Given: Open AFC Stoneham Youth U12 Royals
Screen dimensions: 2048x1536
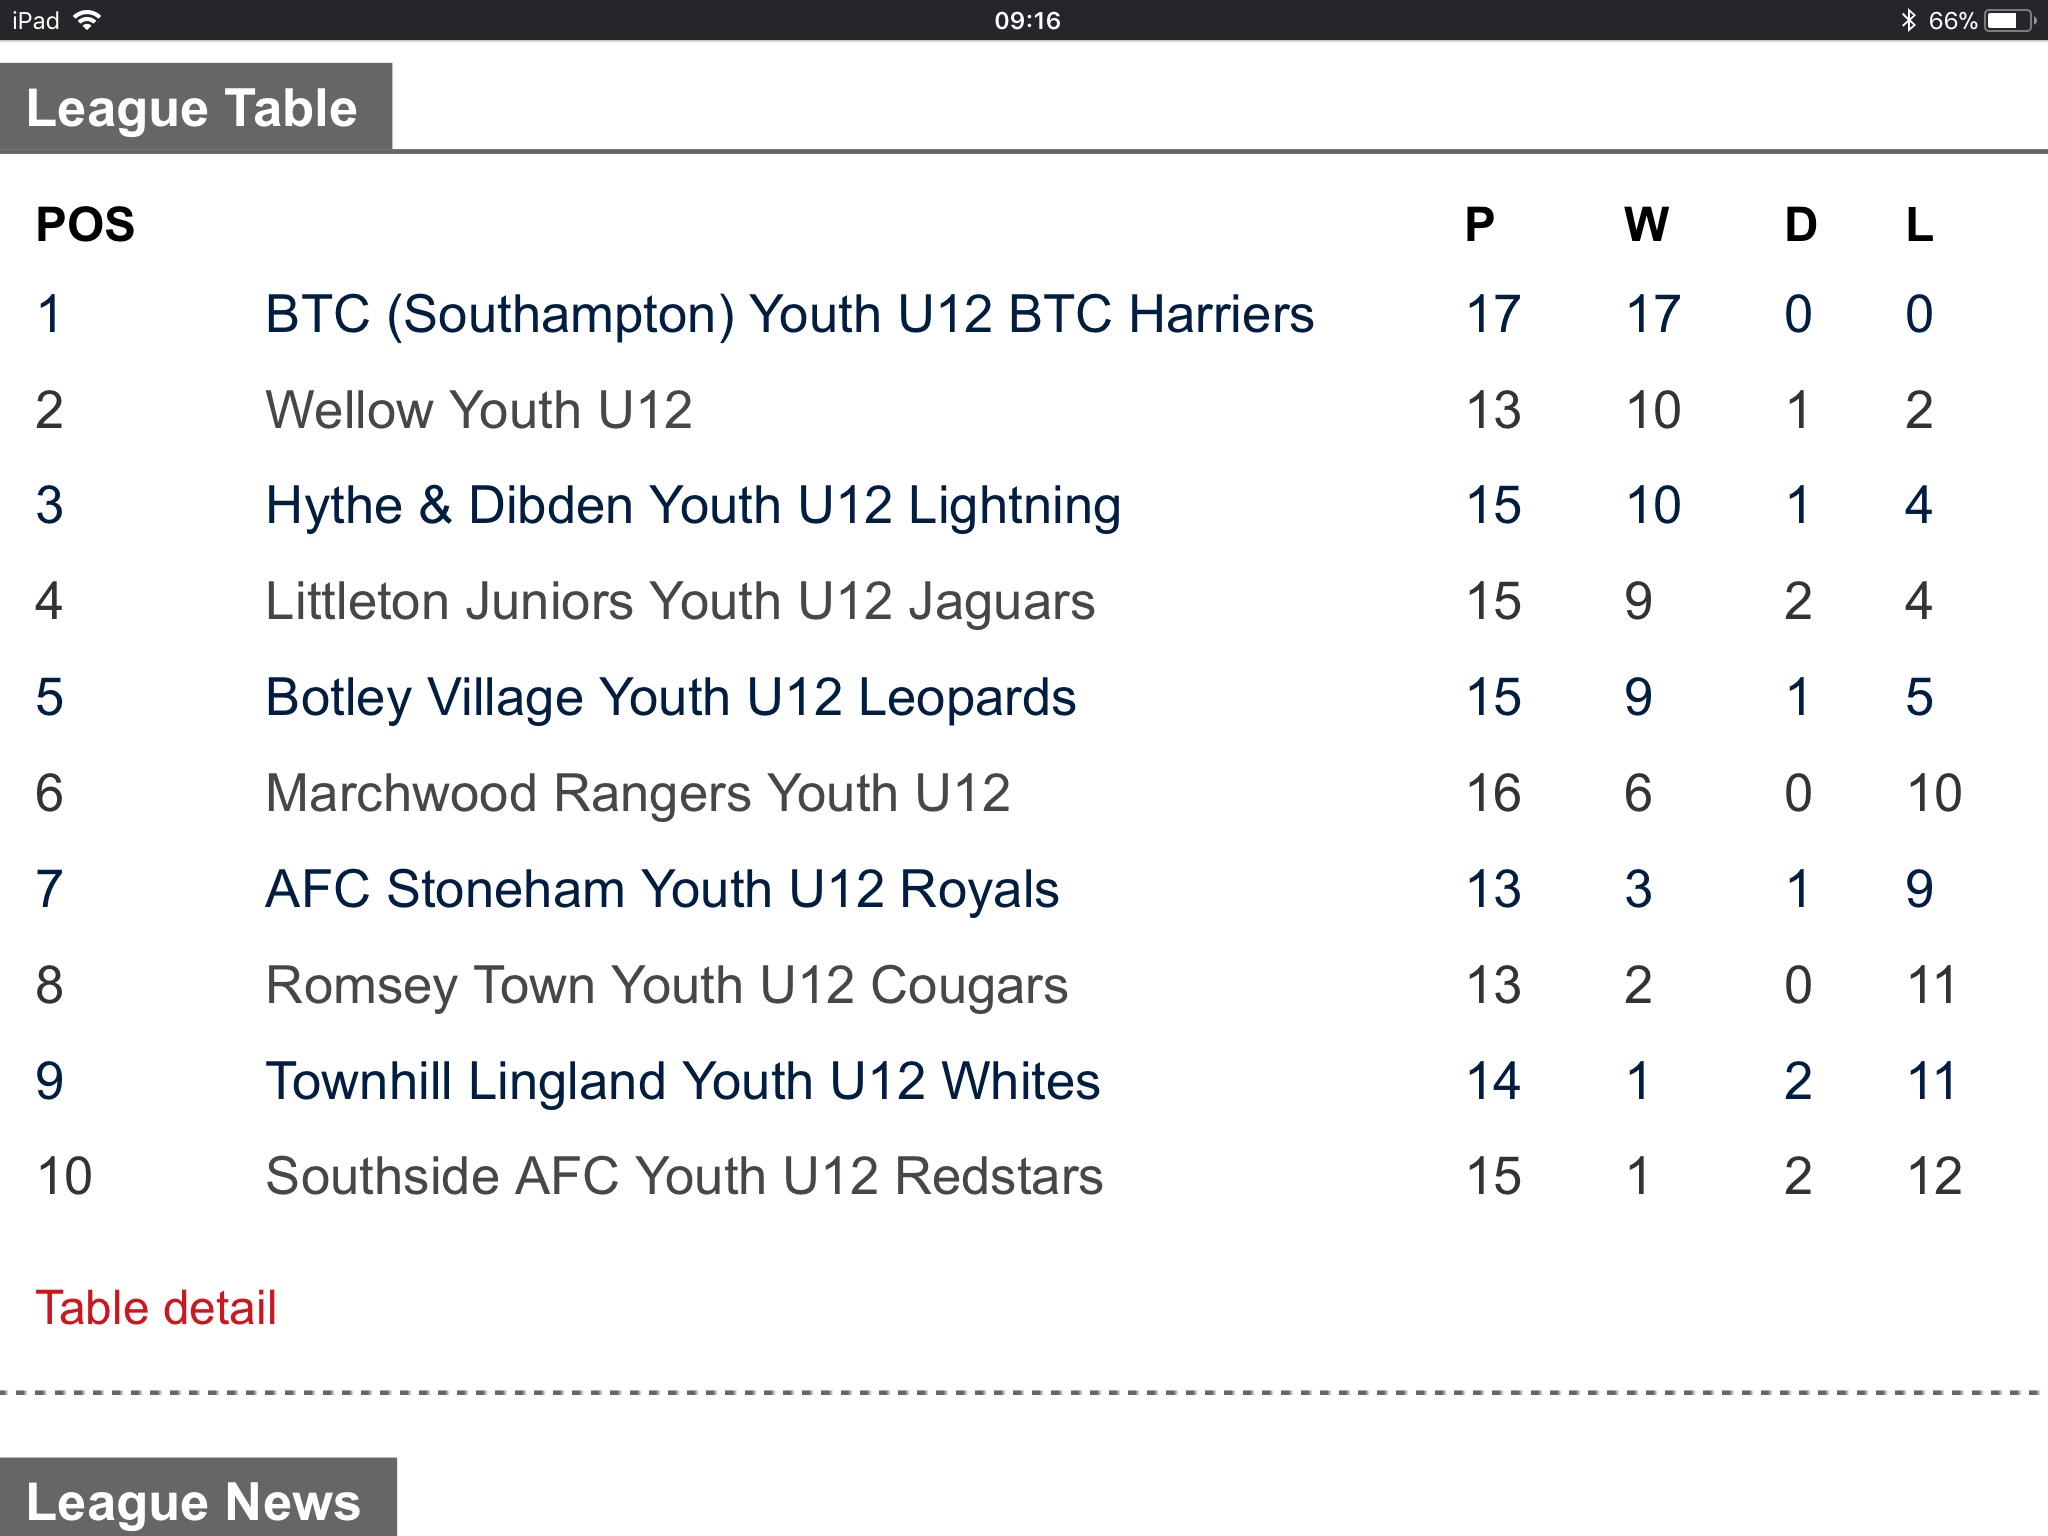Looking at the screenshot, I should (x=662, y=889).
